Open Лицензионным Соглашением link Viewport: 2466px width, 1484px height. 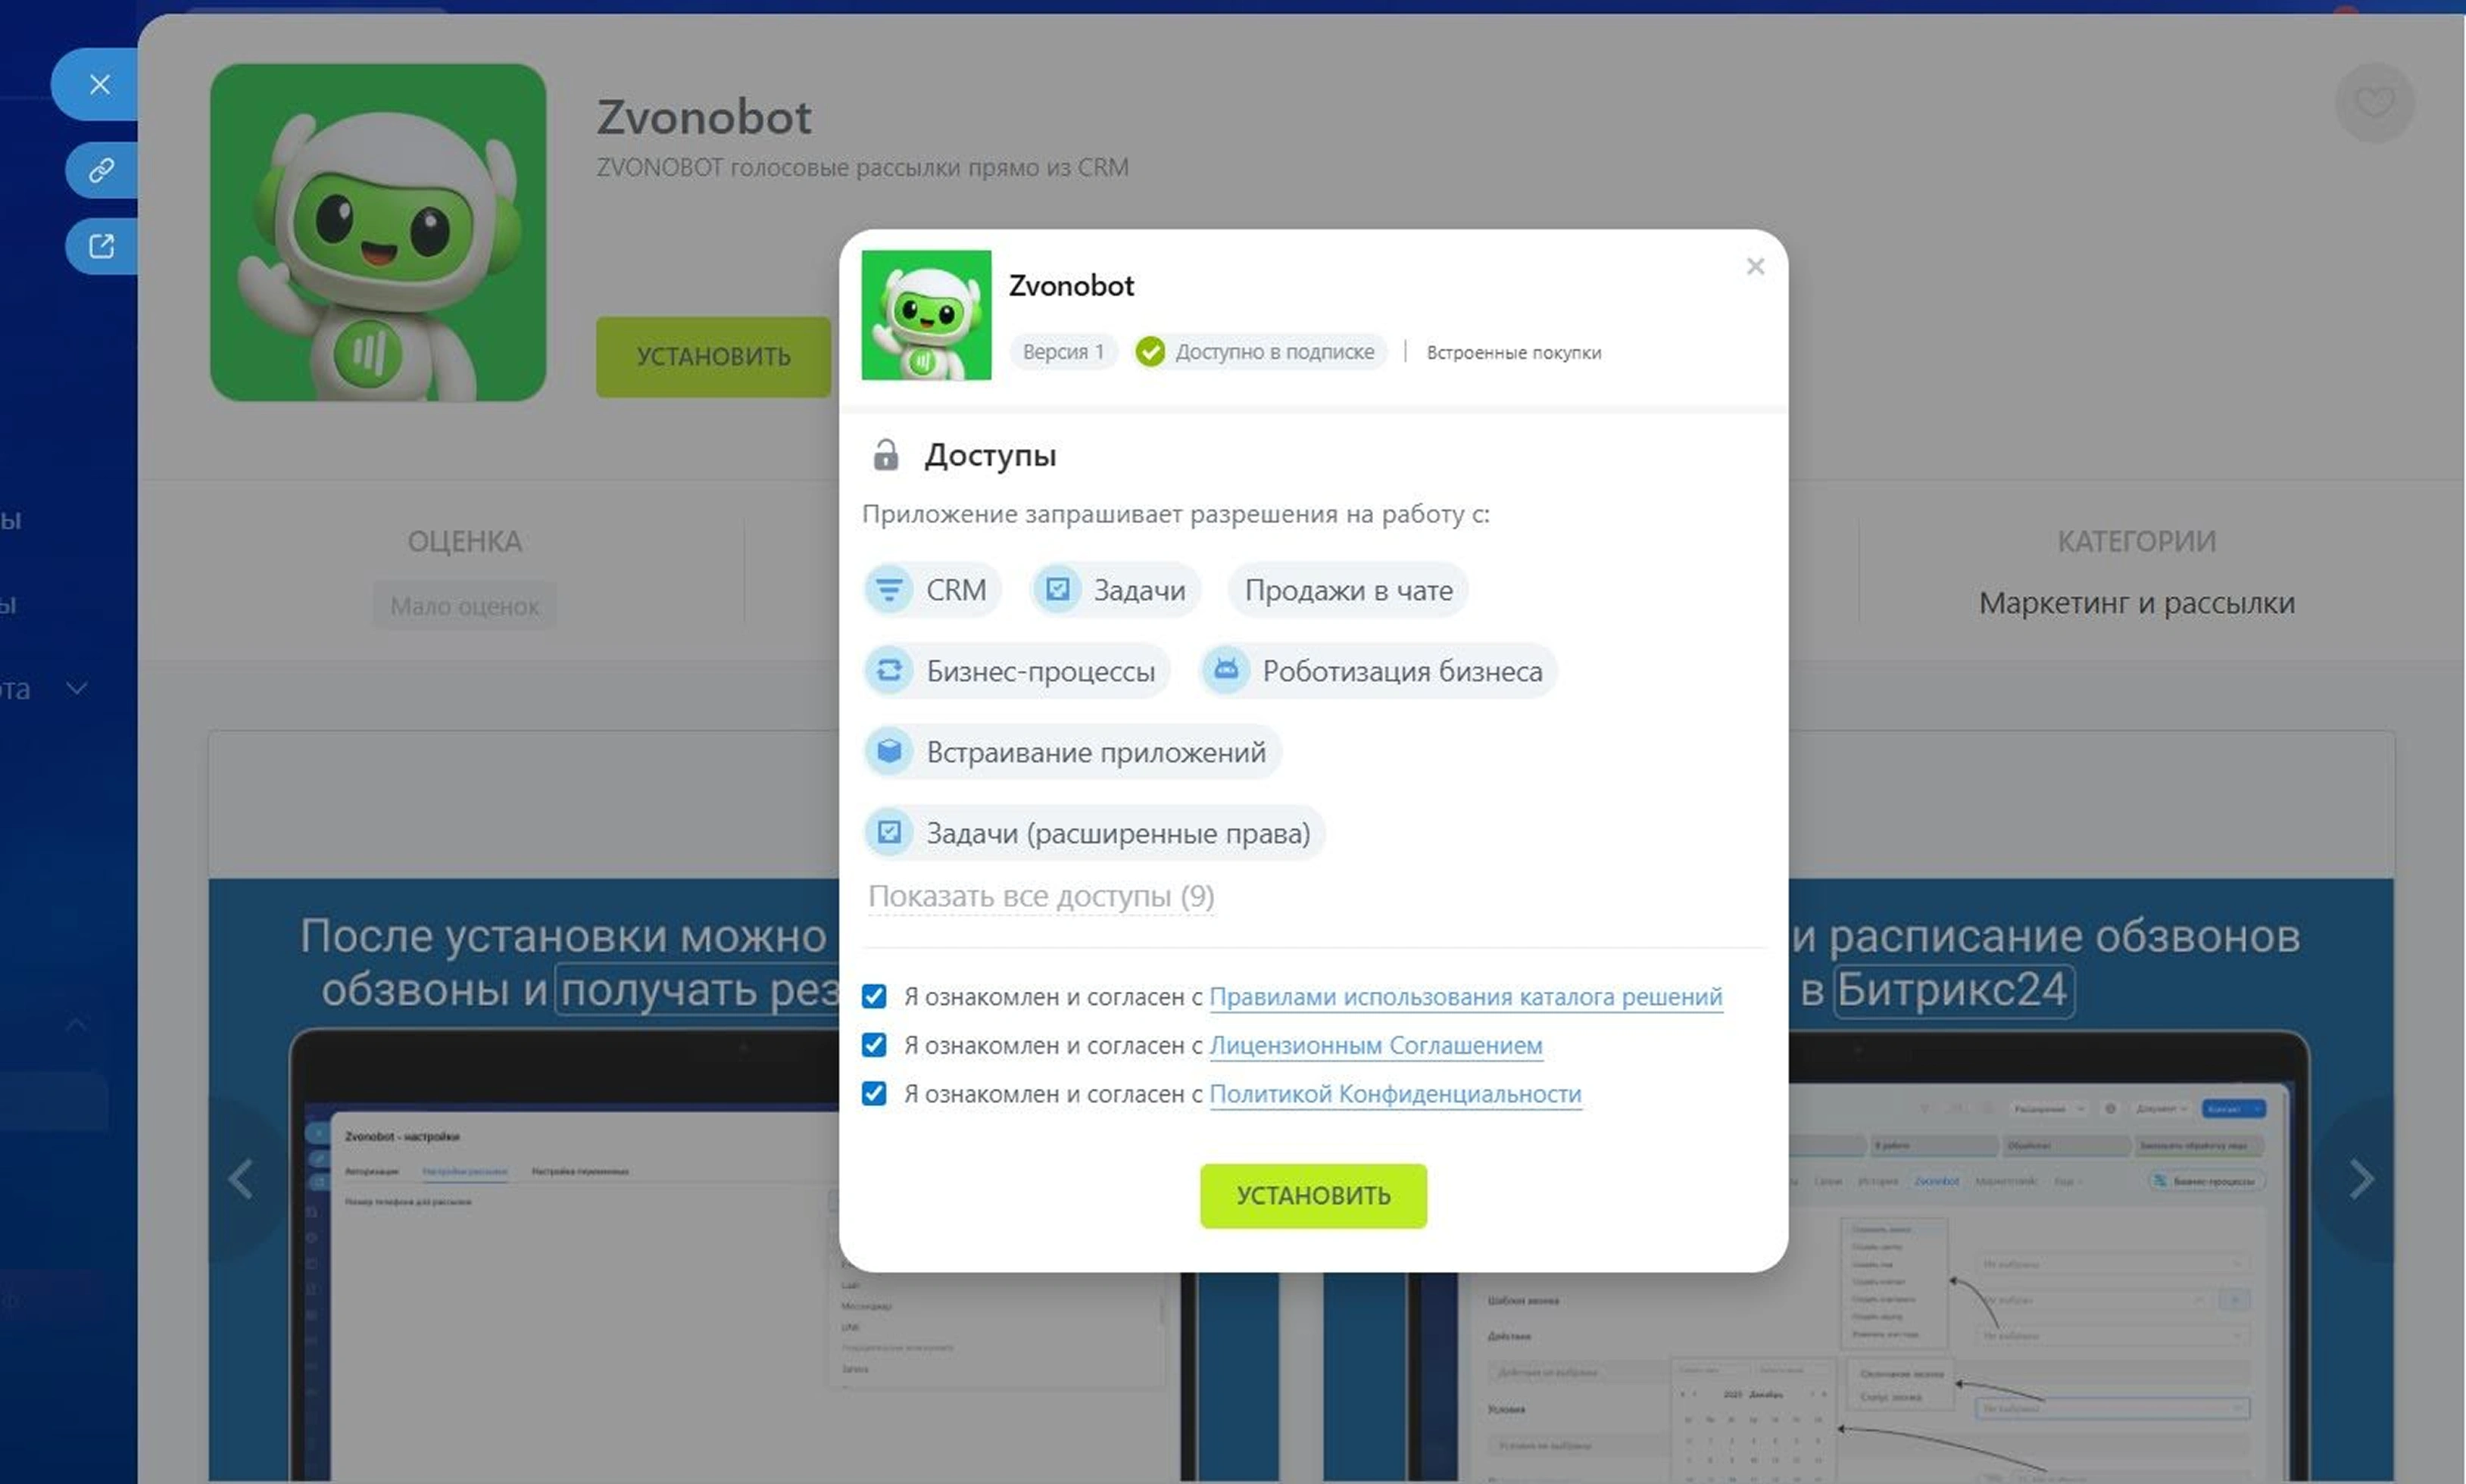coord(1376,1046)
